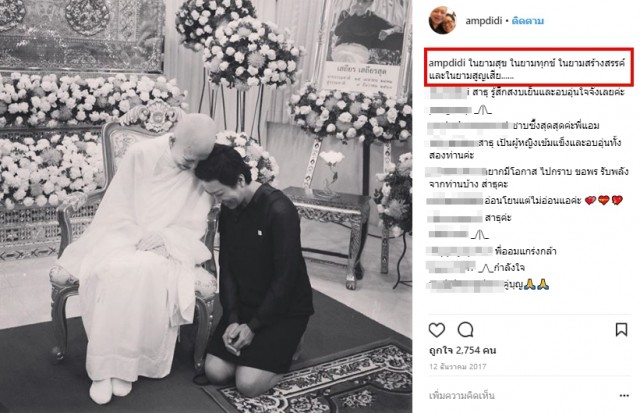Open ampdidi profile picture avatar
This screenshot has width=640, height=413.
click(x=442, y=20)
